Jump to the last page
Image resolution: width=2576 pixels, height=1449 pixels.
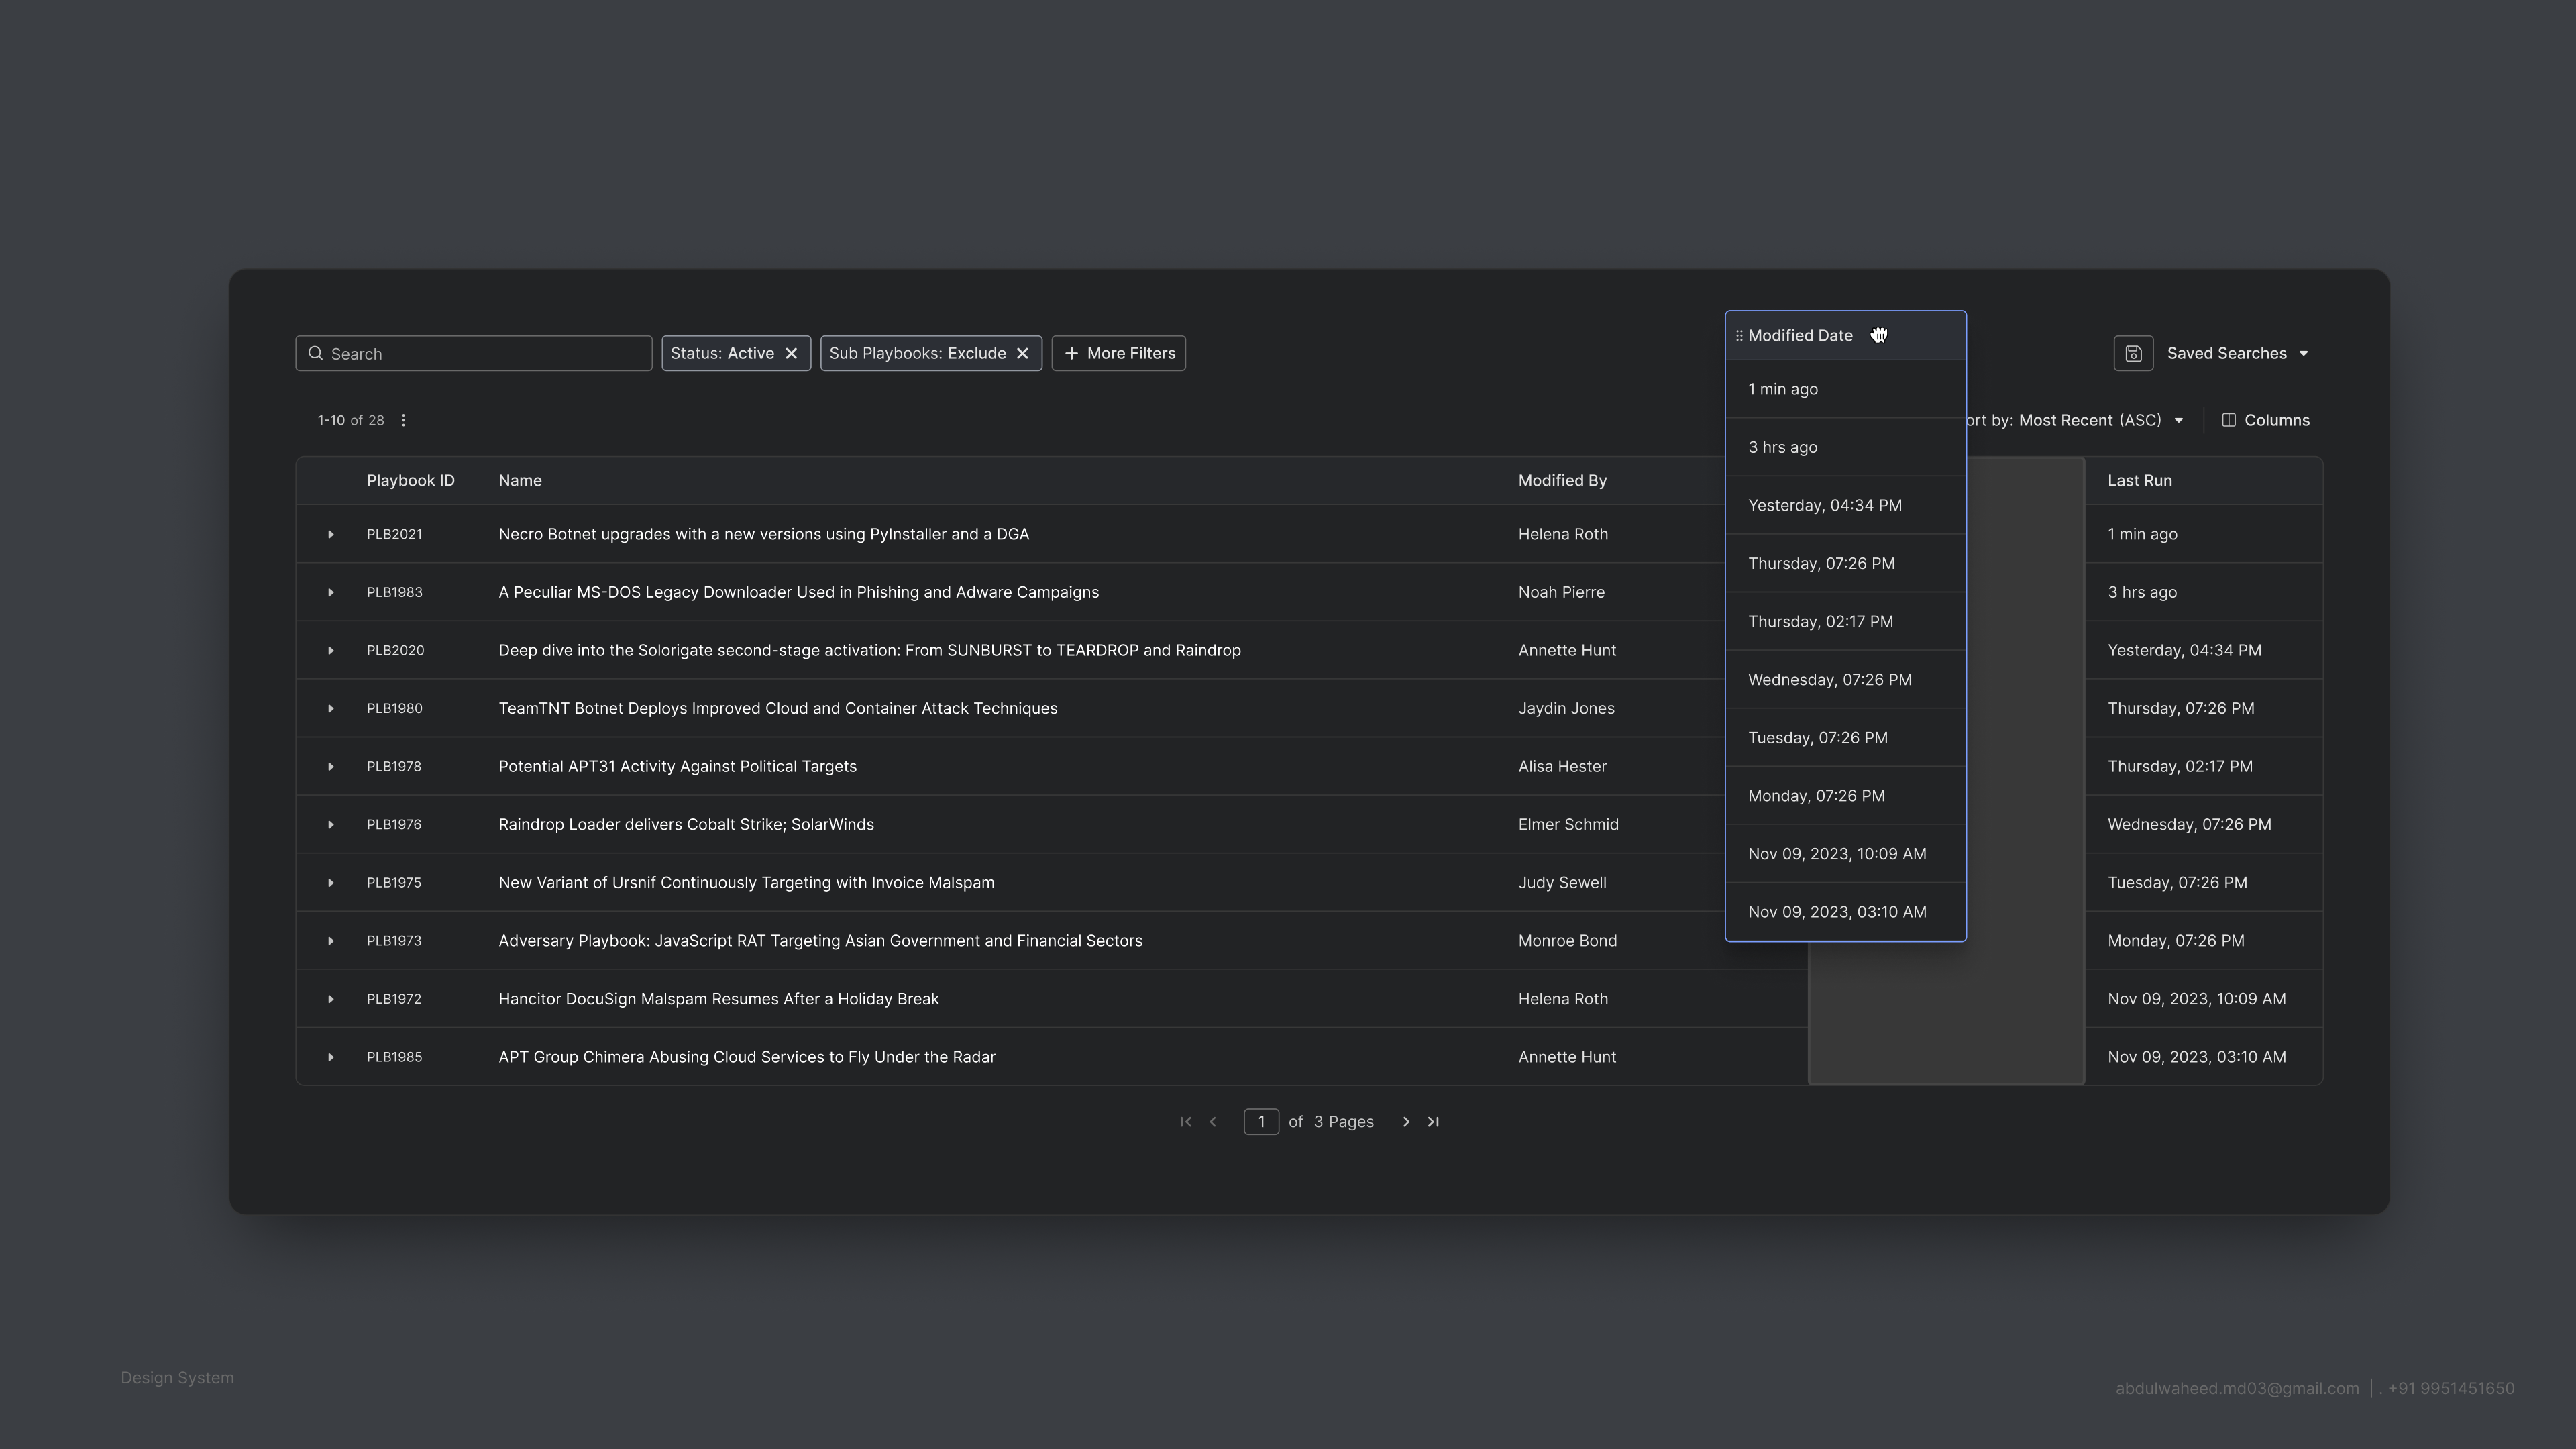(1433, 1122)
